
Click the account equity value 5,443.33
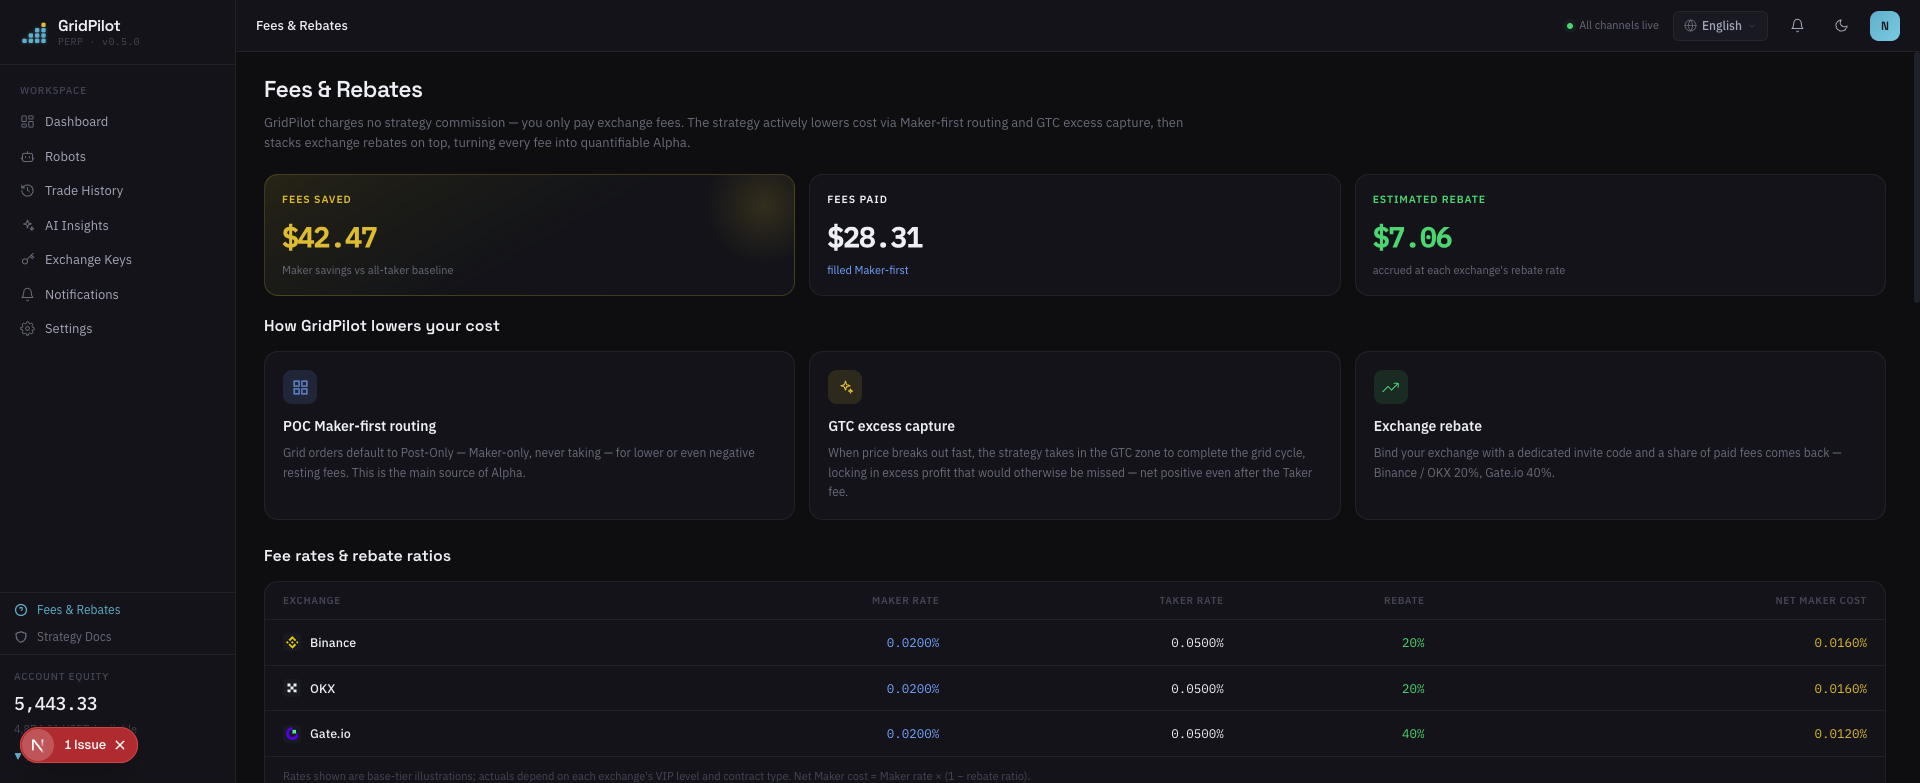coord(56,704)
